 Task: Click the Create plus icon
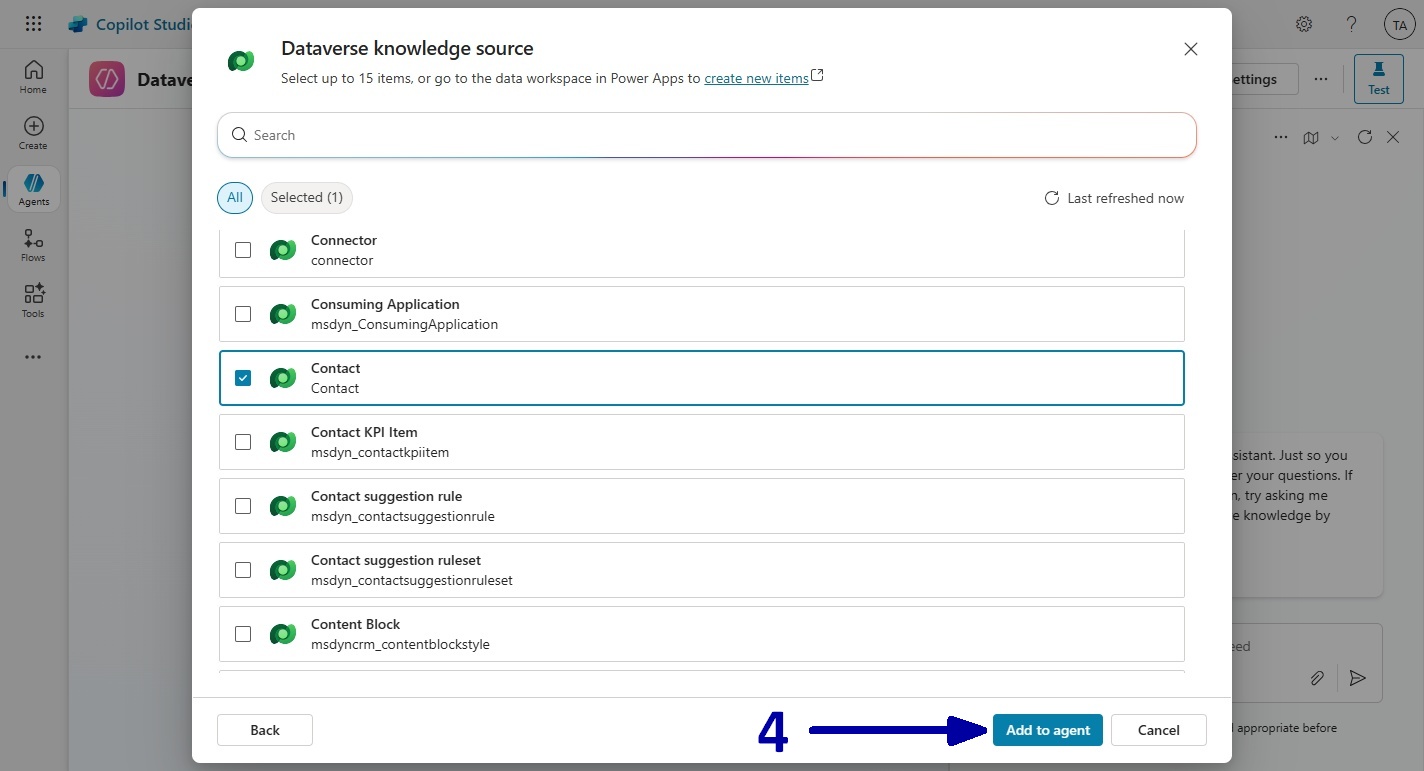33,132
